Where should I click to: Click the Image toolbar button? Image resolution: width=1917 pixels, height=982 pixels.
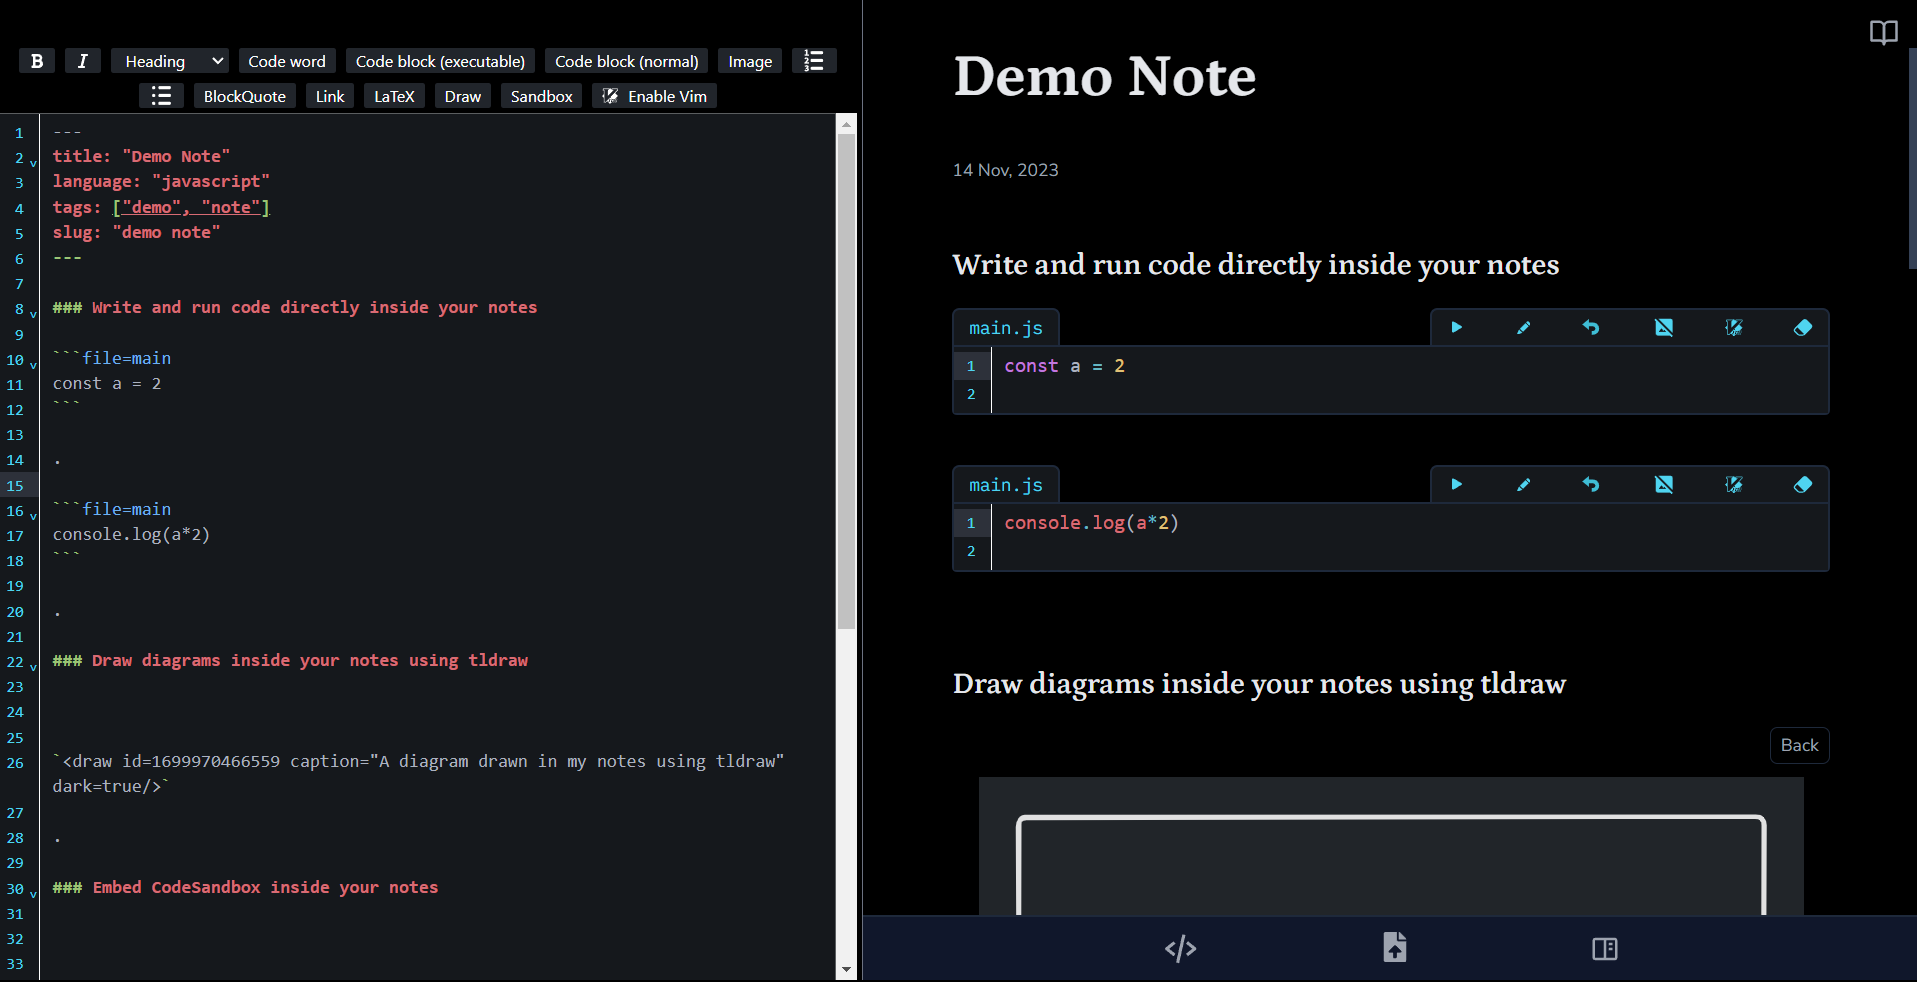click(x=750, y=61)
